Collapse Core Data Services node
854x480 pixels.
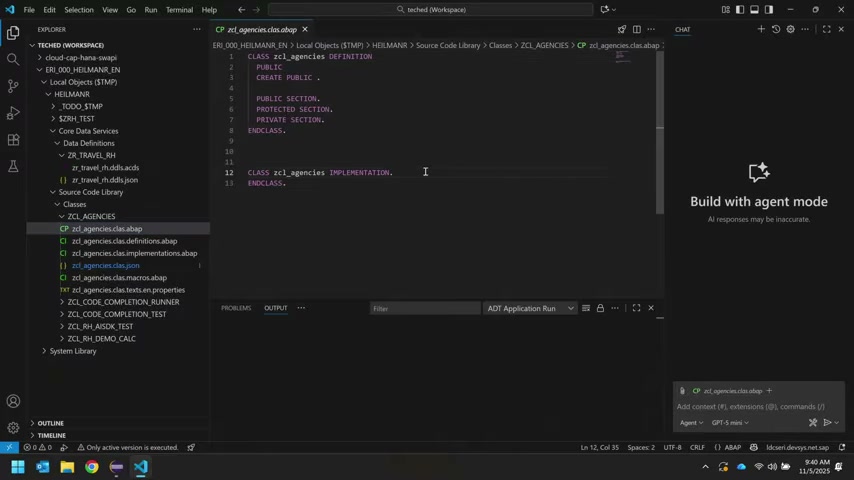point(88,131)
